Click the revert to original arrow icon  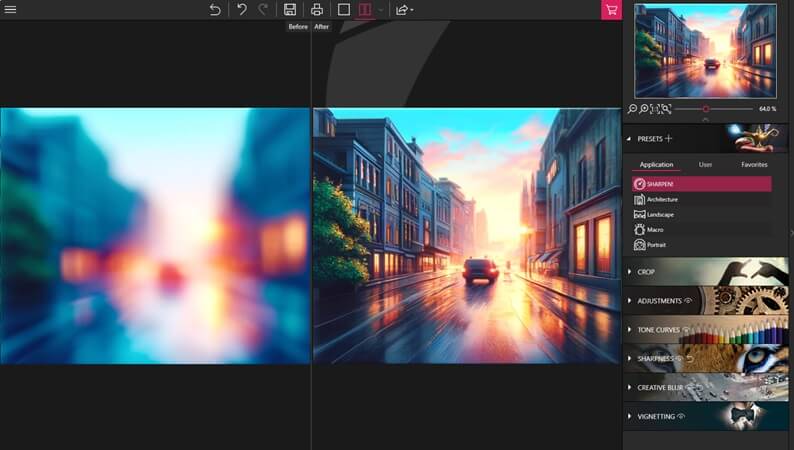pyautogui.click(x=215, y=10)
